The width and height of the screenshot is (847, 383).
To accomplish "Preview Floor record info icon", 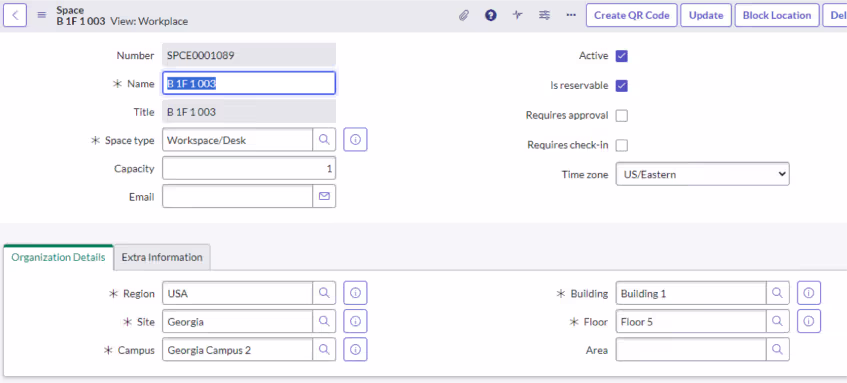I will coord(809,321).
